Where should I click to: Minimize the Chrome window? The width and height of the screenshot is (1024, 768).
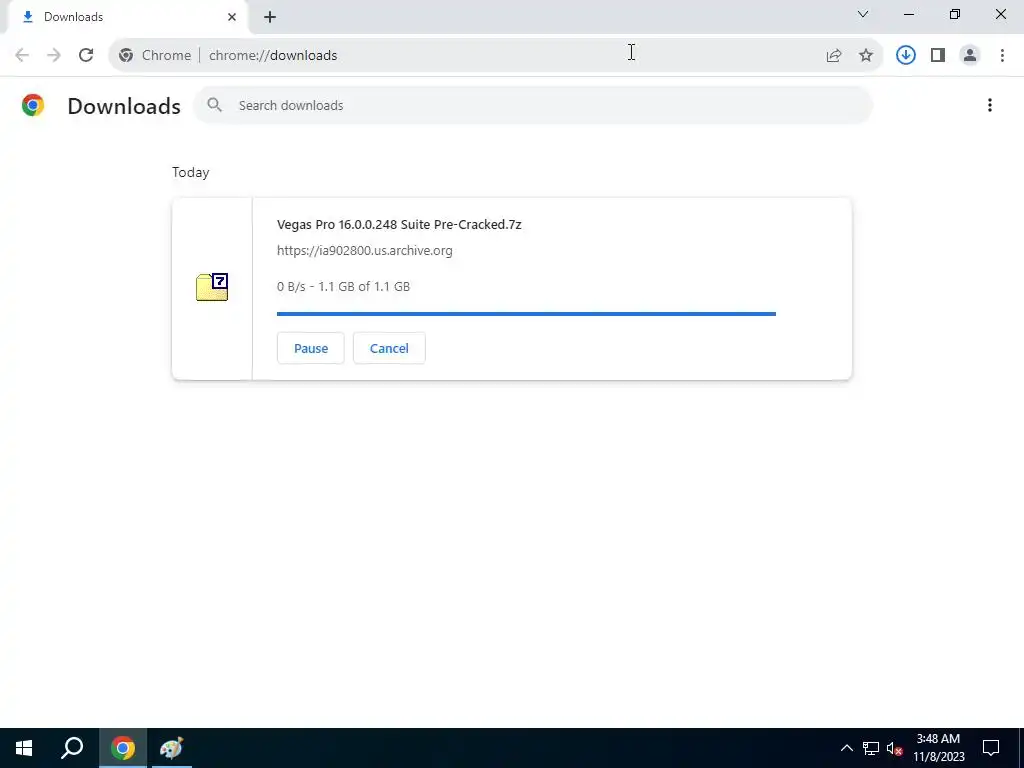[x=909, y=14]
